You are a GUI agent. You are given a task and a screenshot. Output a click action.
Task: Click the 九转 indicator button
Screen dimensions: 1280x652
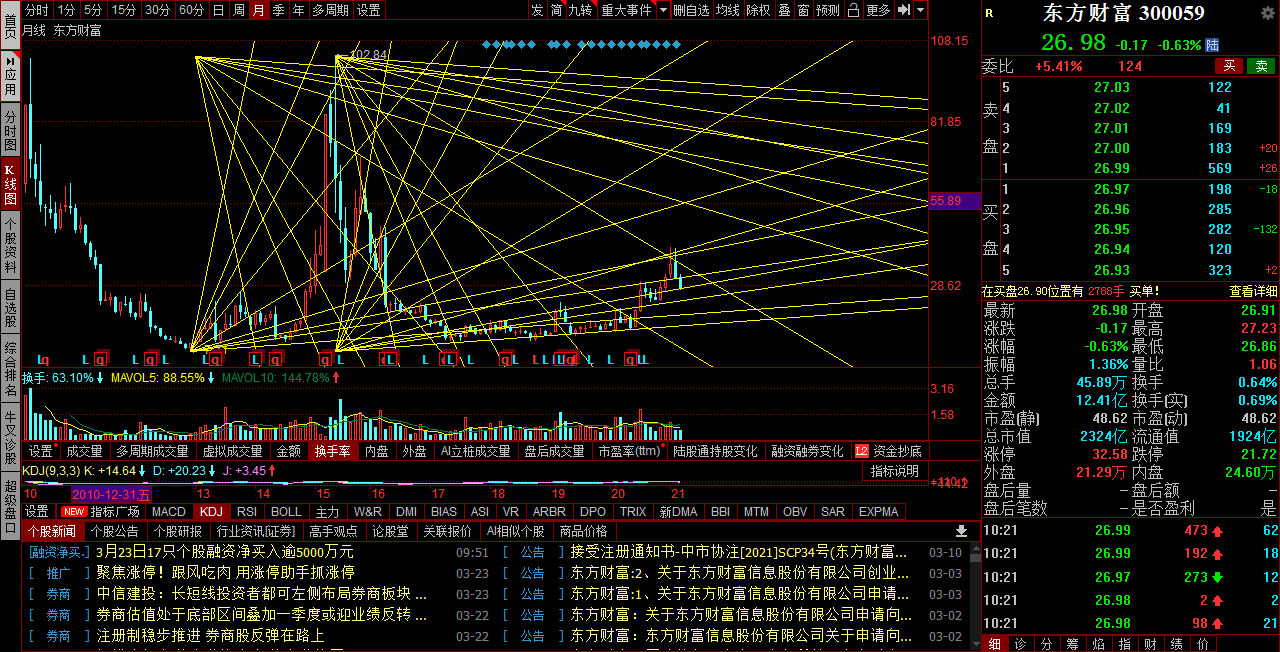[x=582, y=10]
